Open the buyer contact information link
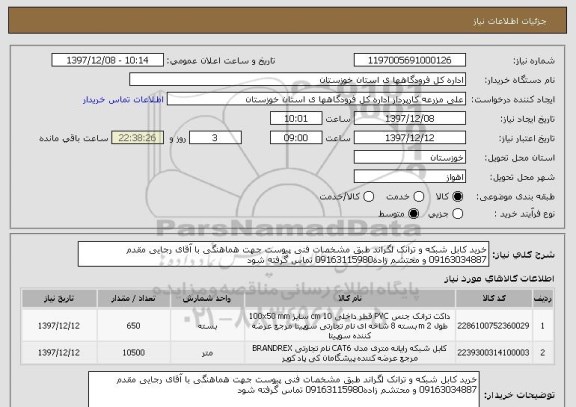576x407 pixels. [123, 100]
